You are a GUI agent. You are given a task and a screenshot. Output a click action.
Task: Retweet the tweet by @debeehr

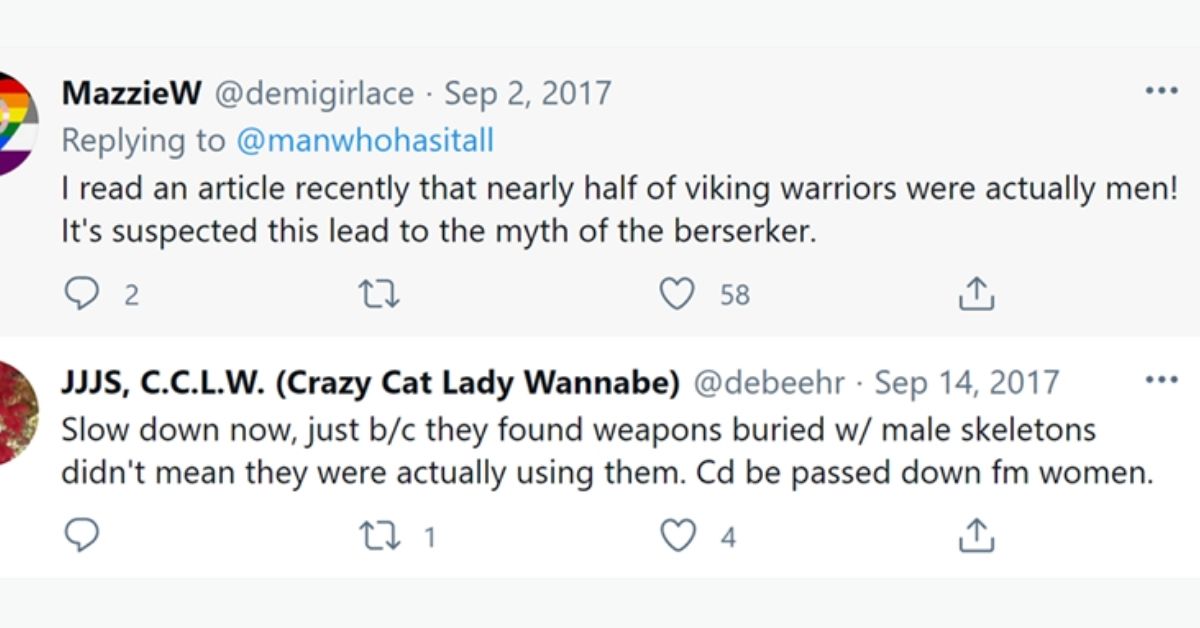379,537
